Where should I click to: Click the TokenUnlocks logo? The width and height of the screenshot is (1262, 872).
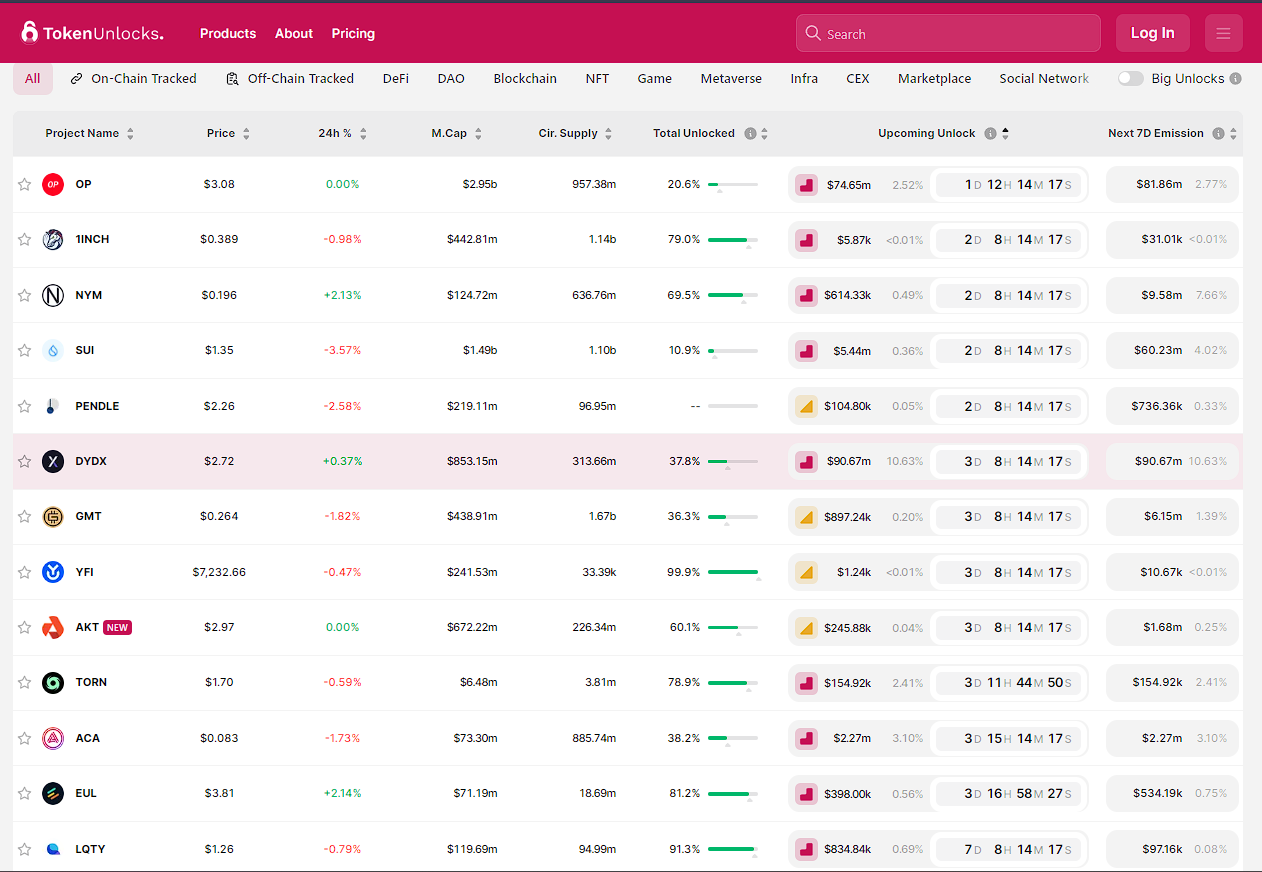click(x=92, y=33)
